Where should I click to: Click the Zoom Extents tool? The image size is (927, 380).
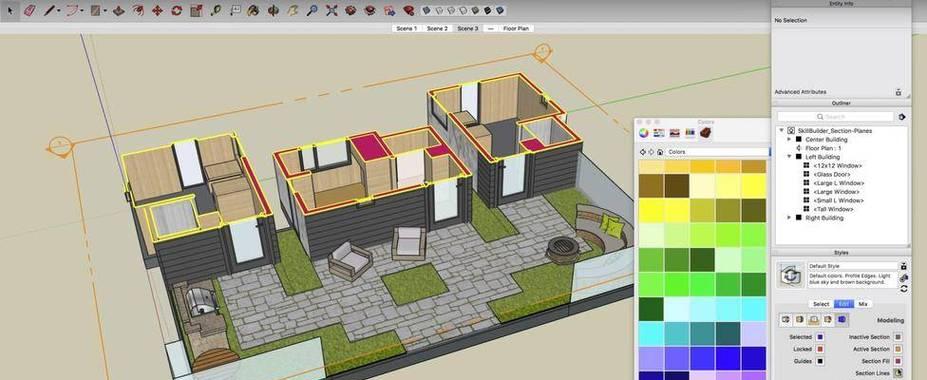(x=332, y=11)
